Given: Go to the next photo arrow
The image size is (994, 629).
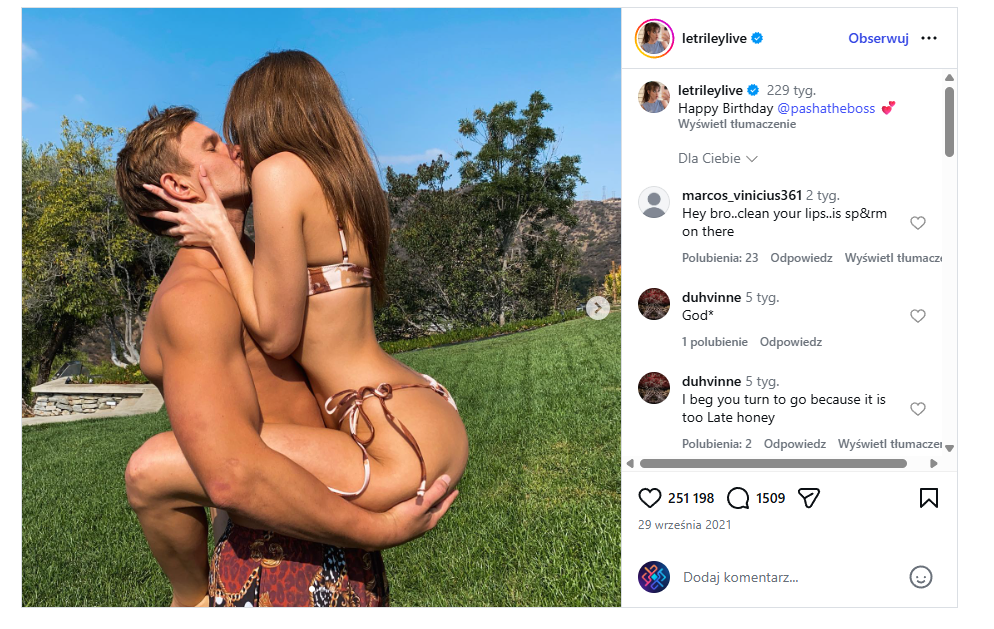Looking at the screenshot, I should [x=598, y=308].
